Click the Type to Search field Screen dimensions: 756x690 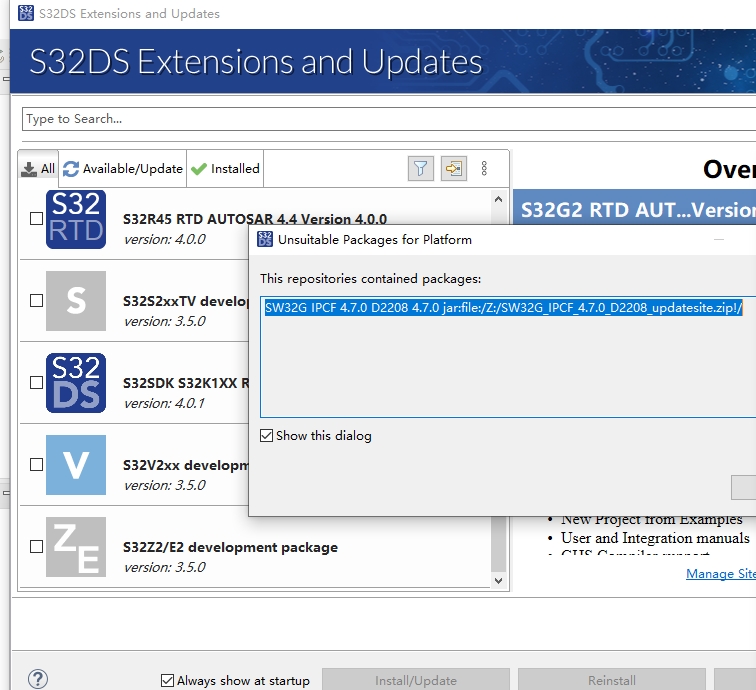tap(389, 119)
